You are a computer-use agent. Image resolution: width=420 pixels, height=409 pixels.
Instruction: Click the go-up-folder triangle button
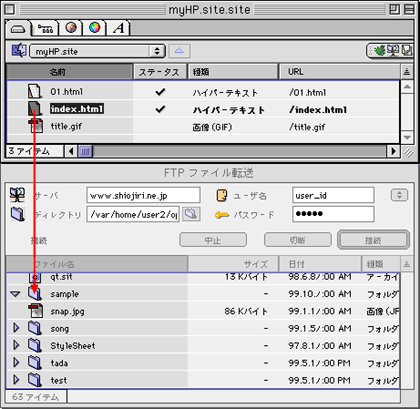(179, 51)
